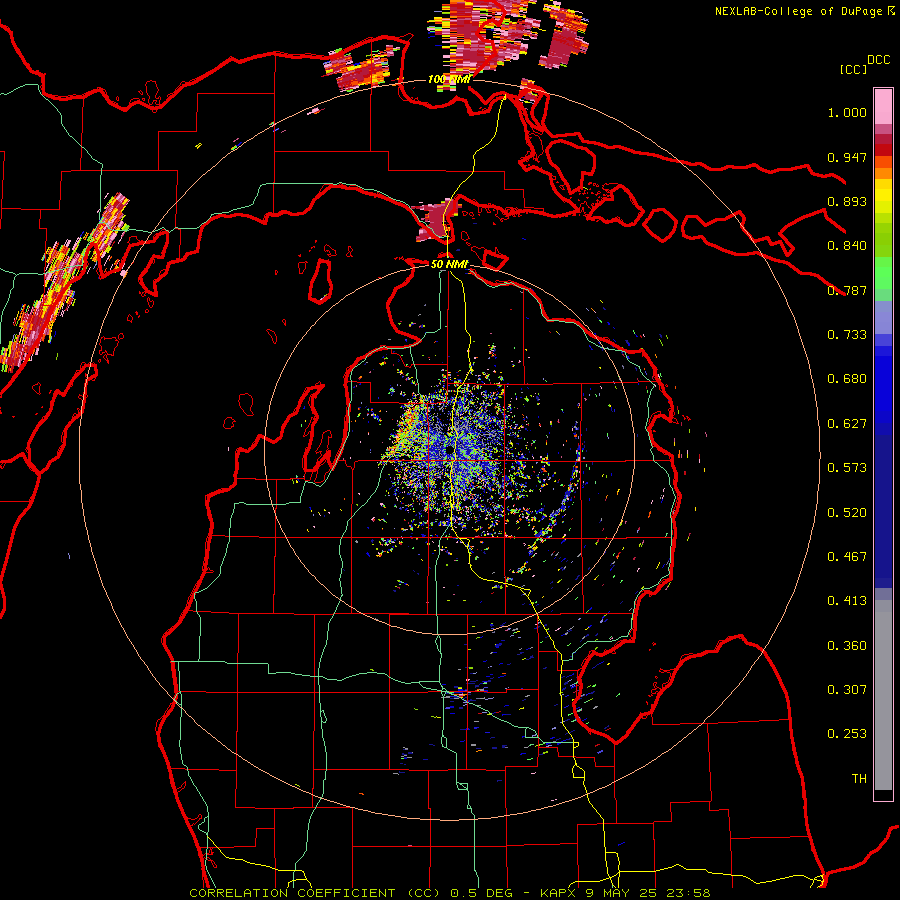
Task: Click the 100 NMI range ring label
Action: pos(449,79)
